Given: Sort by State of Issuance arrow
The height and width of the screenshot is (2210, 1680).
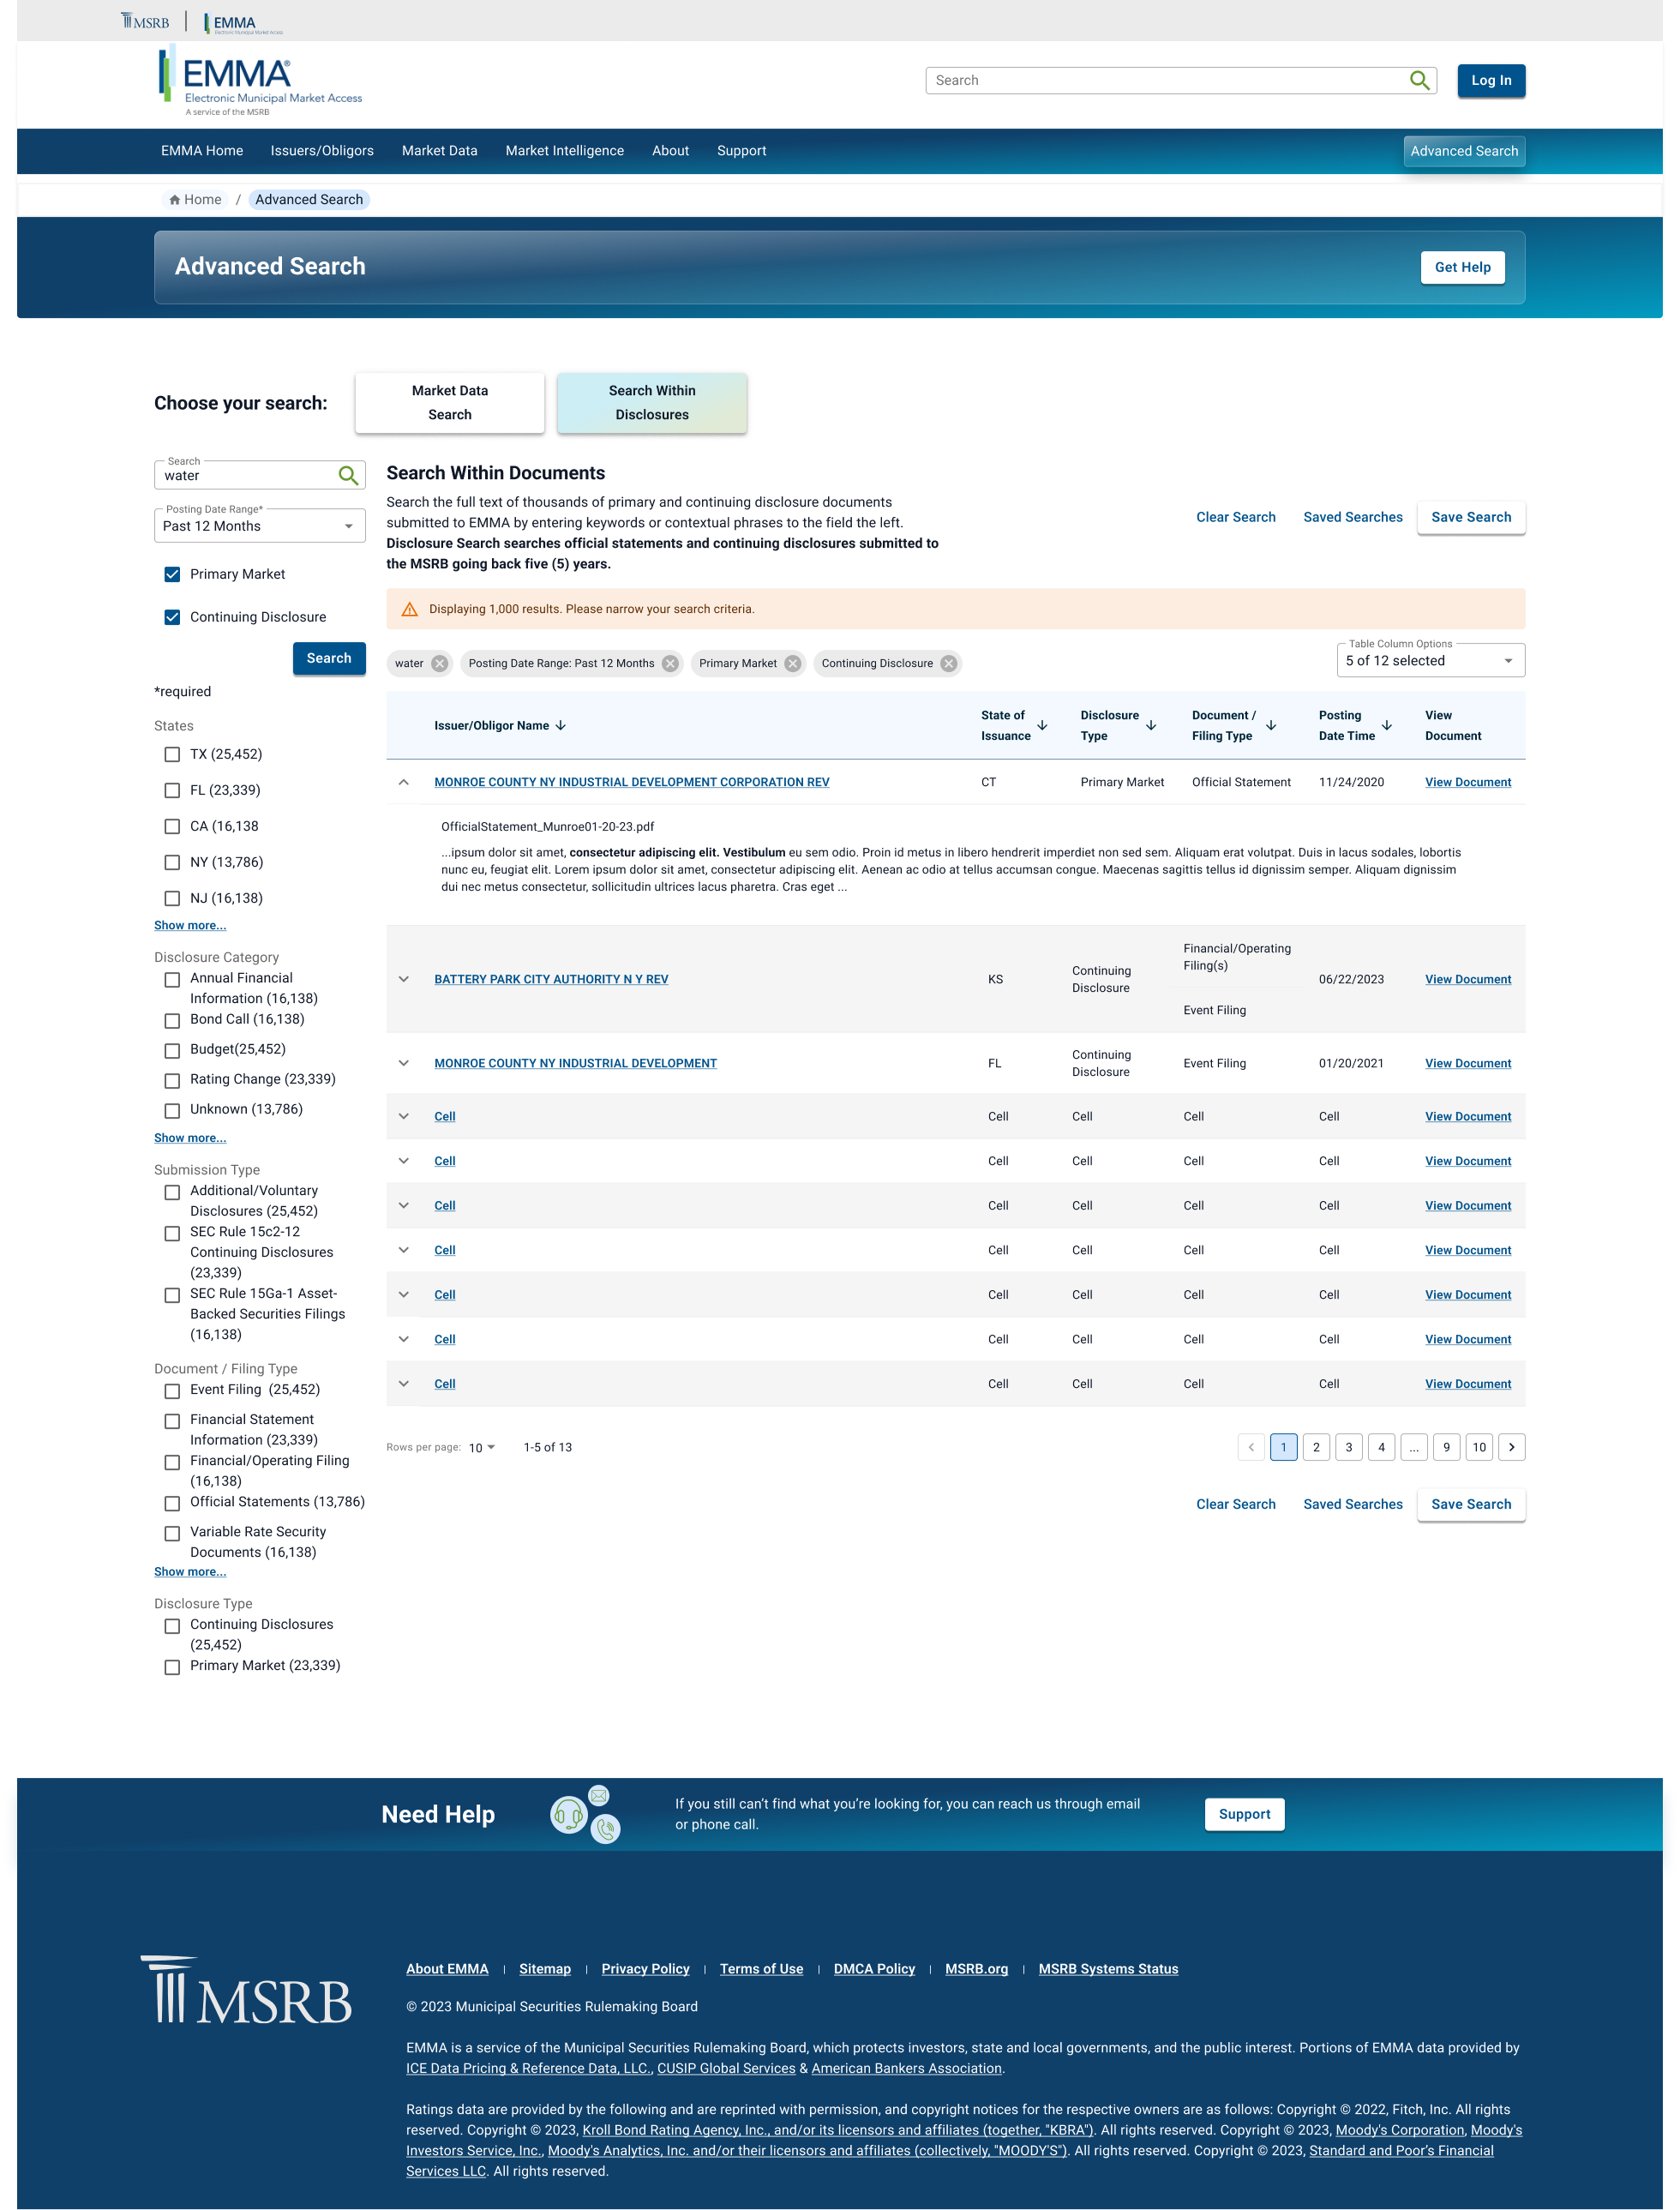Looking at the screenshot, I should (1042, 725).
